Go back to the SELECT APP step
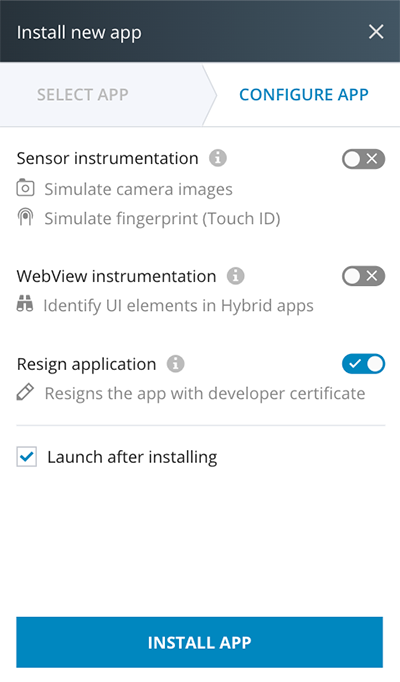Image resolution: width=400 pixels, height=682 pixels. point(83,94)
